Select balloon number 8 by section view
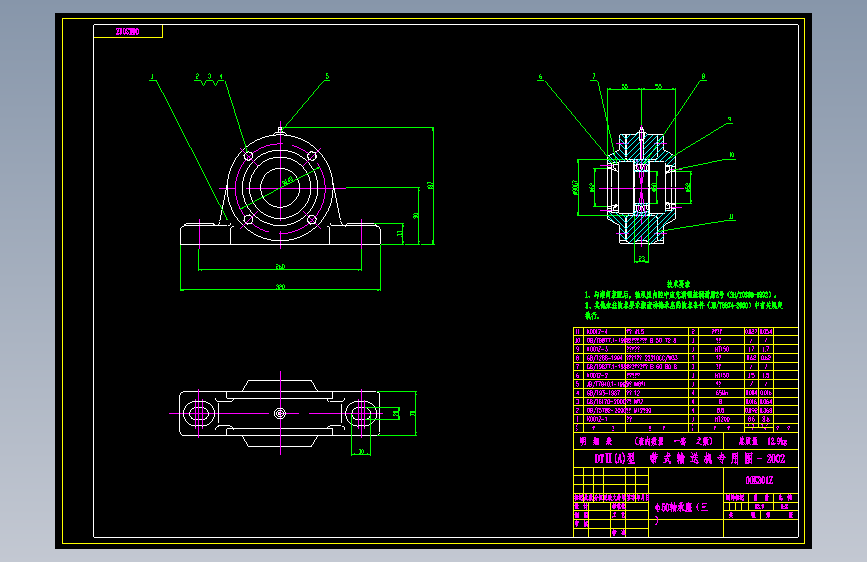The height and width of the screenshot is (562, 867). (x=703, y=76)
